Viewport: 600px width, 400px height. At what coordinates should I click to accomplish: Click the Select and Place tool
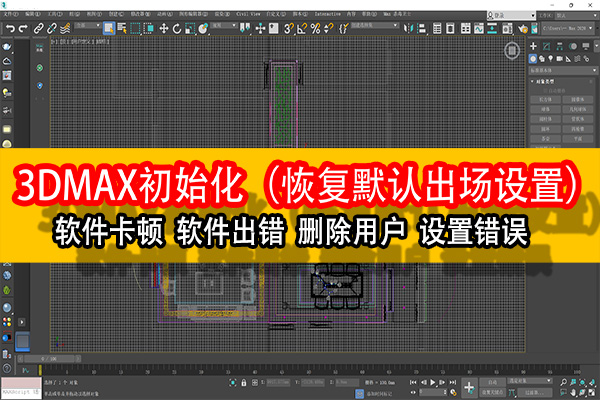click(x=203, y=28)
